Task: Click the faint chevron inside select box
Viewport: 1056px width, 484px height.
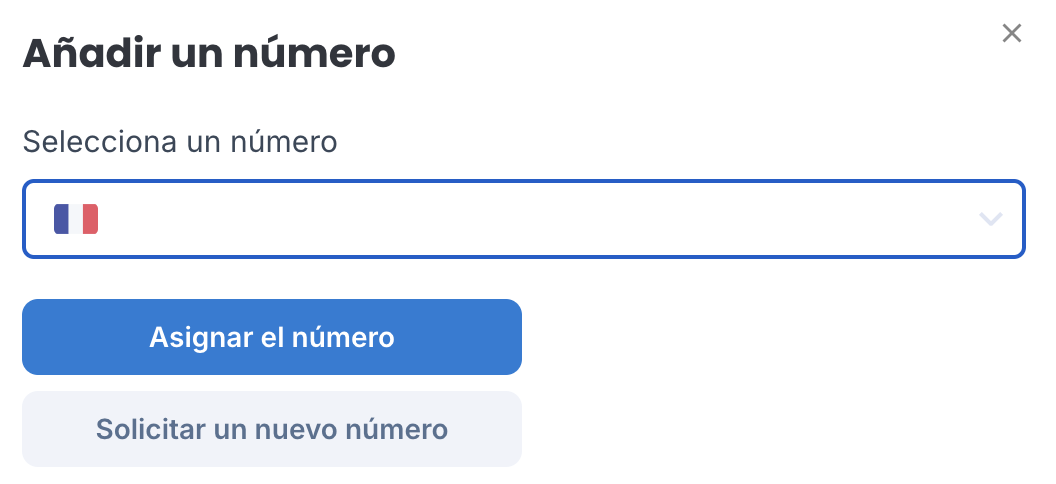Action: click(x=991, y=219)
